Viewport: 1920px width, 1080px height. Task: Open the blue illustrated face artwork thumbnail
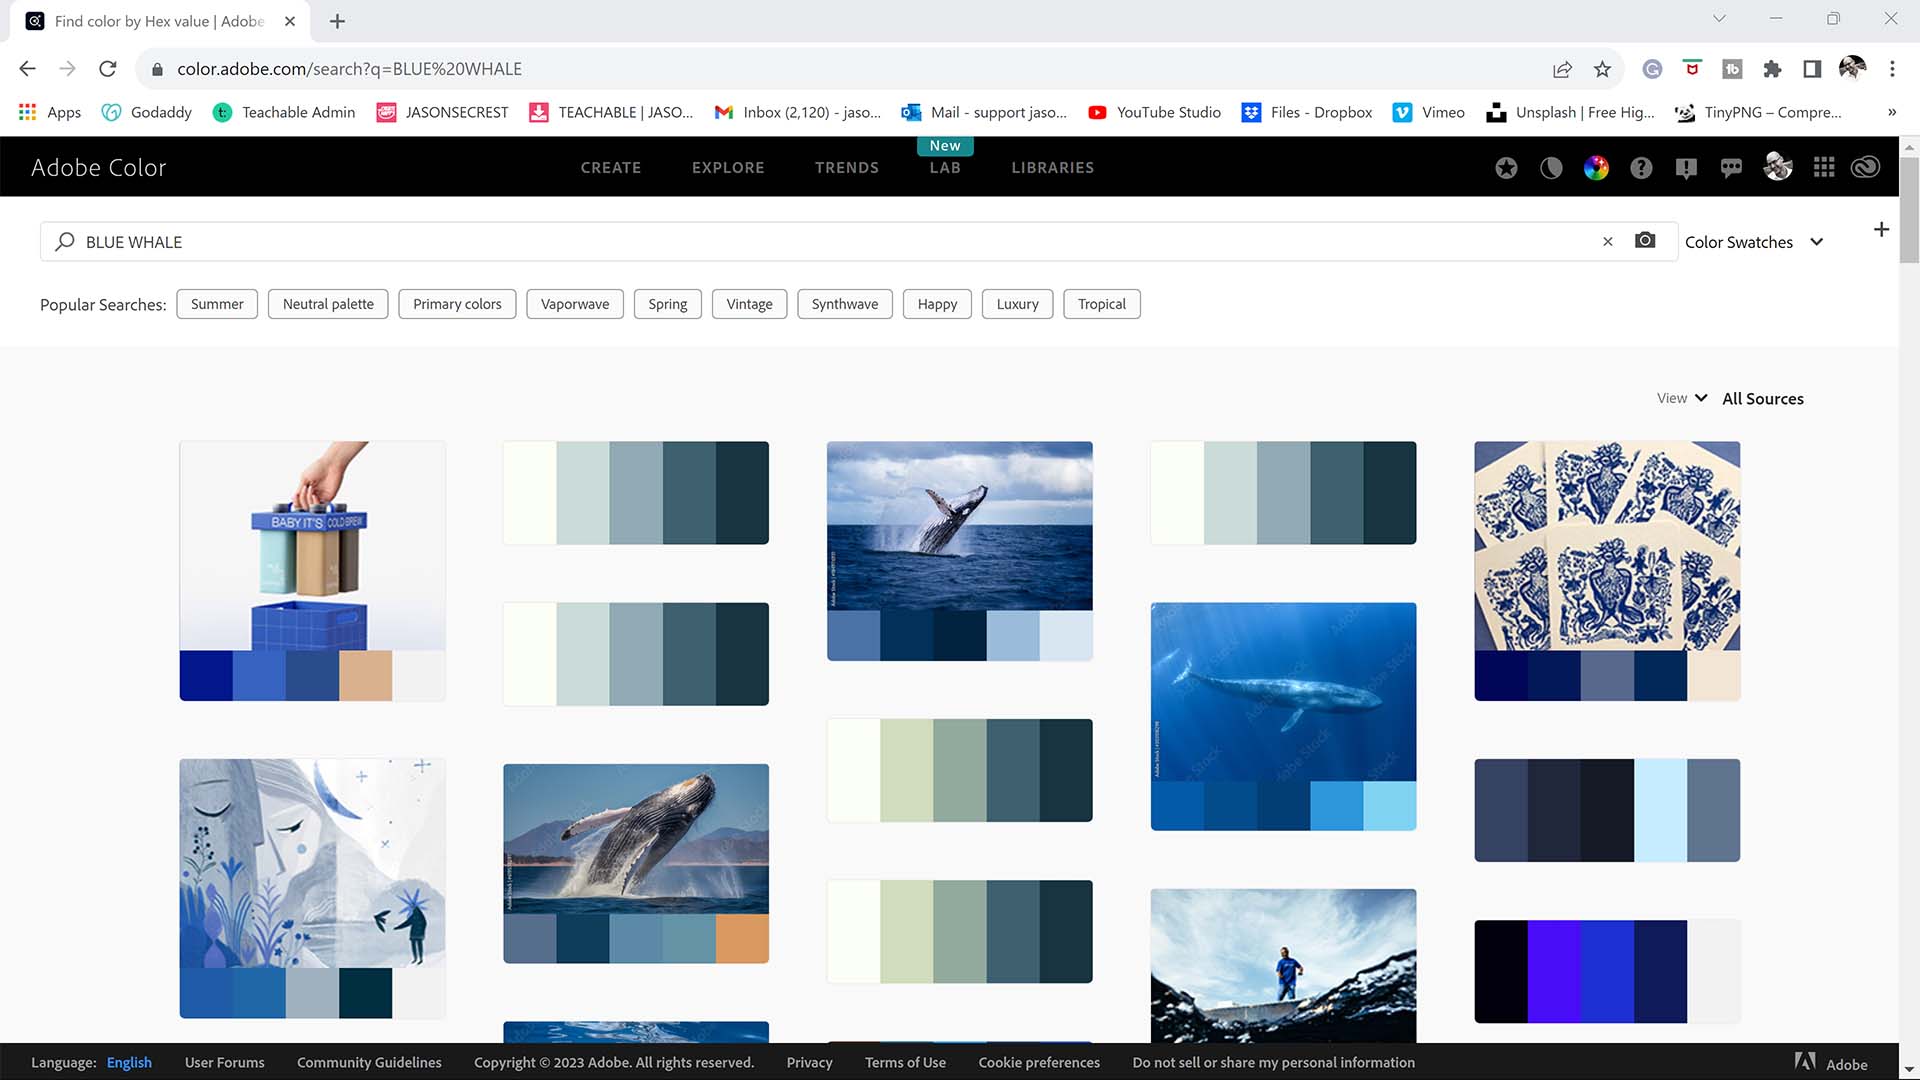[312, 863]
